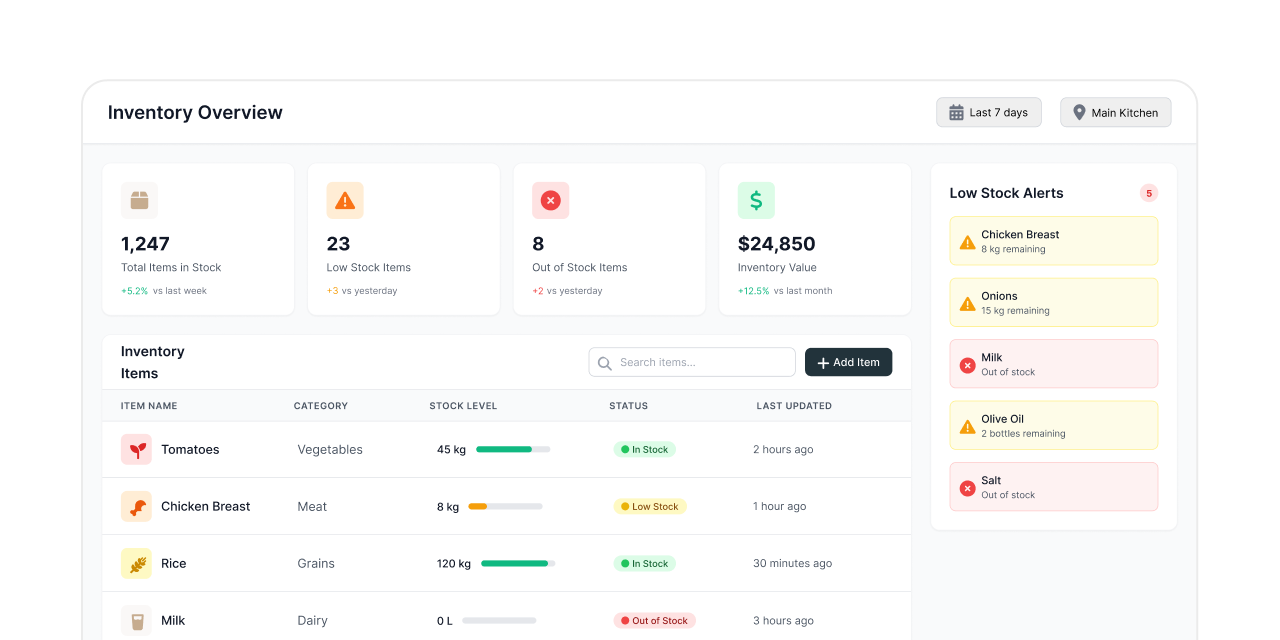Focus the Search items field
The image size is (1280, 640).
pyautogui.click(x=700, y=362)
